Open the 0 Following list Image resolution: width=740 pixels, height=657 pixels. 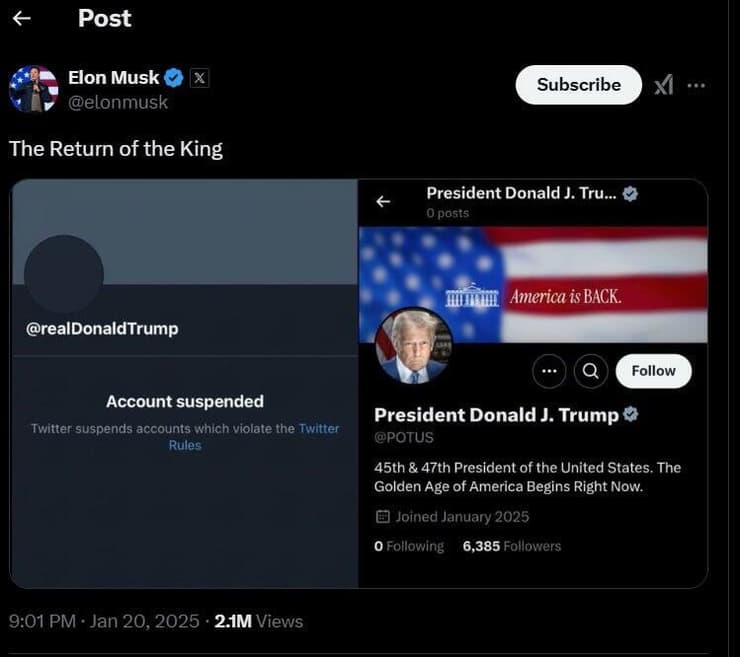(409, 546)
